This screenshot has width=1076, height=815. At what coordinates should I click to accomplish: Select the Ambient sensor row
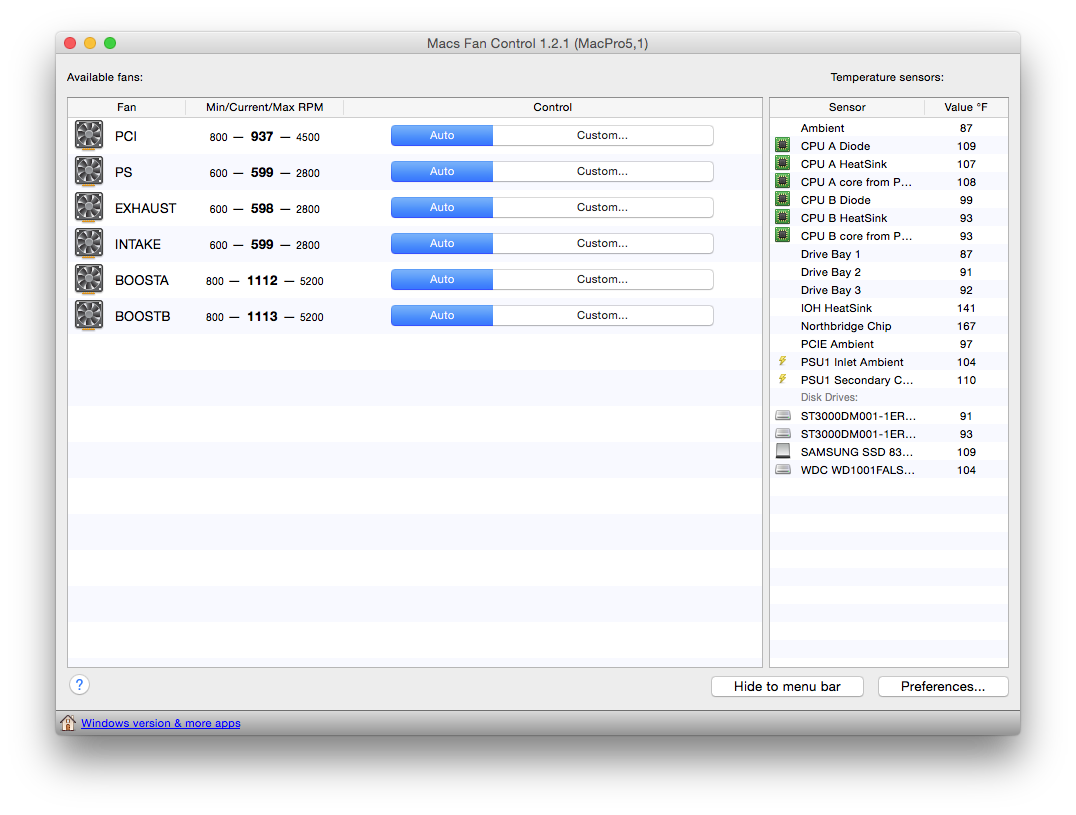(x=889, y=128)
